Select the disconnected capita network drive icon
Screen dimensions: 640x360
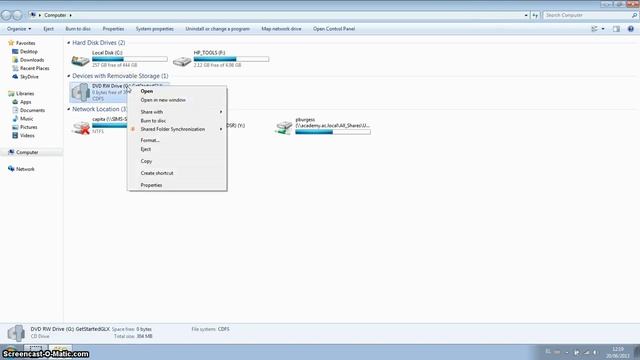pyautogui.click(x=80, y=127)
